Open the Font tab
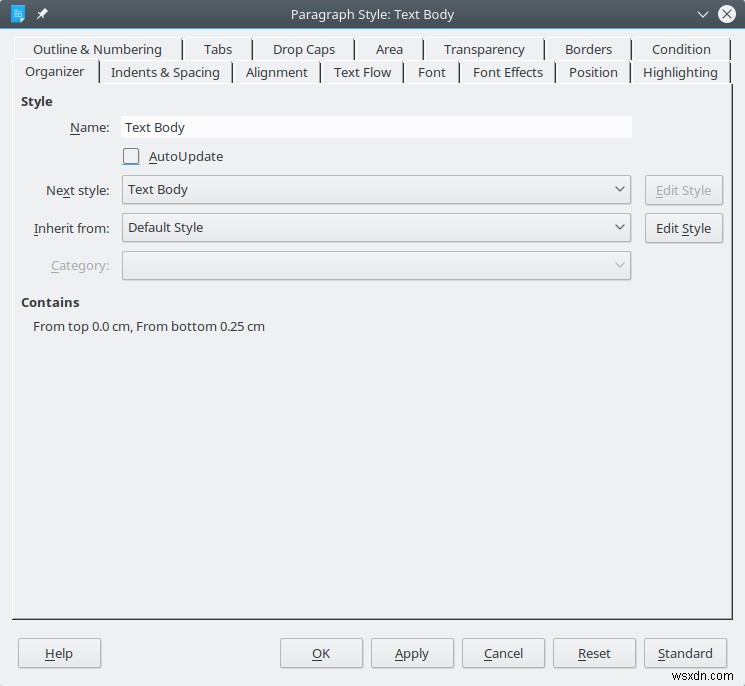This screenshot has height=686, width=745. pos(431,72)
